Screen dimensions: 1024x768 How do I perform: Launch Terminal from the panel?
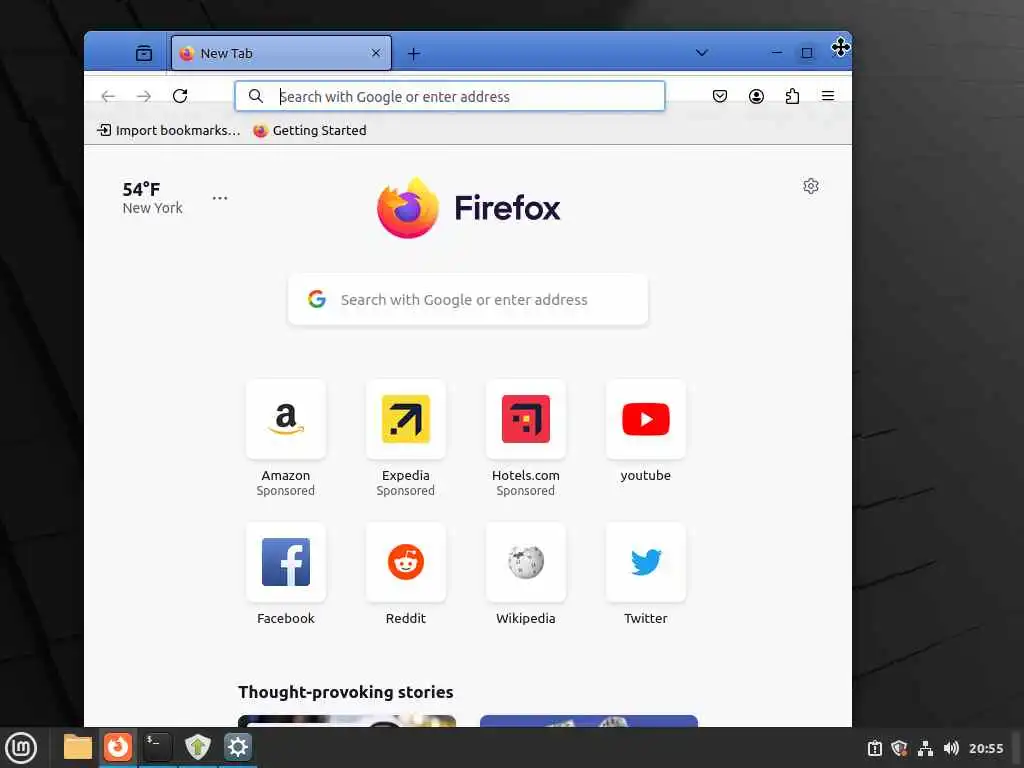click(x=157, y=747)
